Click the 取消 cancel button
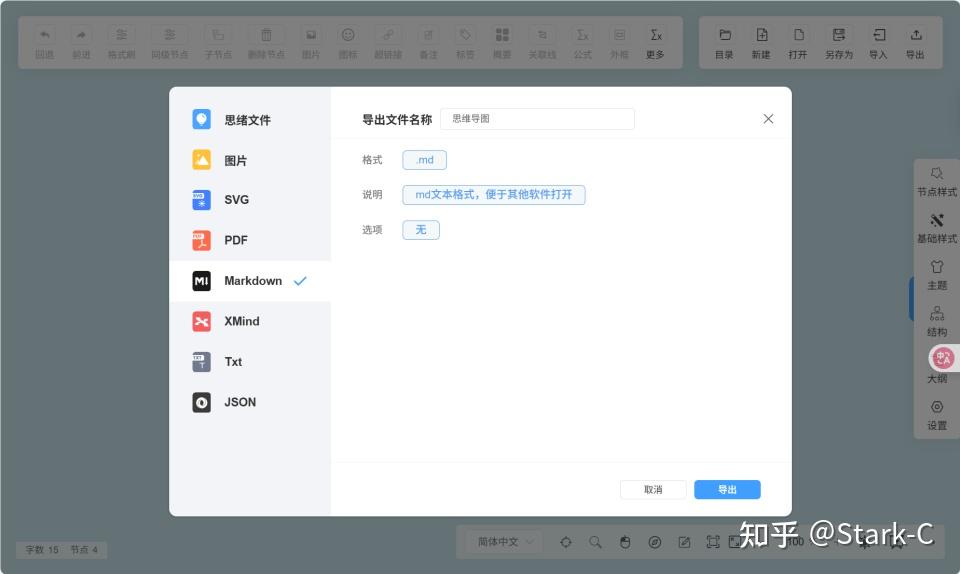This screenshot has width=960, height=574. pos(653,490)
